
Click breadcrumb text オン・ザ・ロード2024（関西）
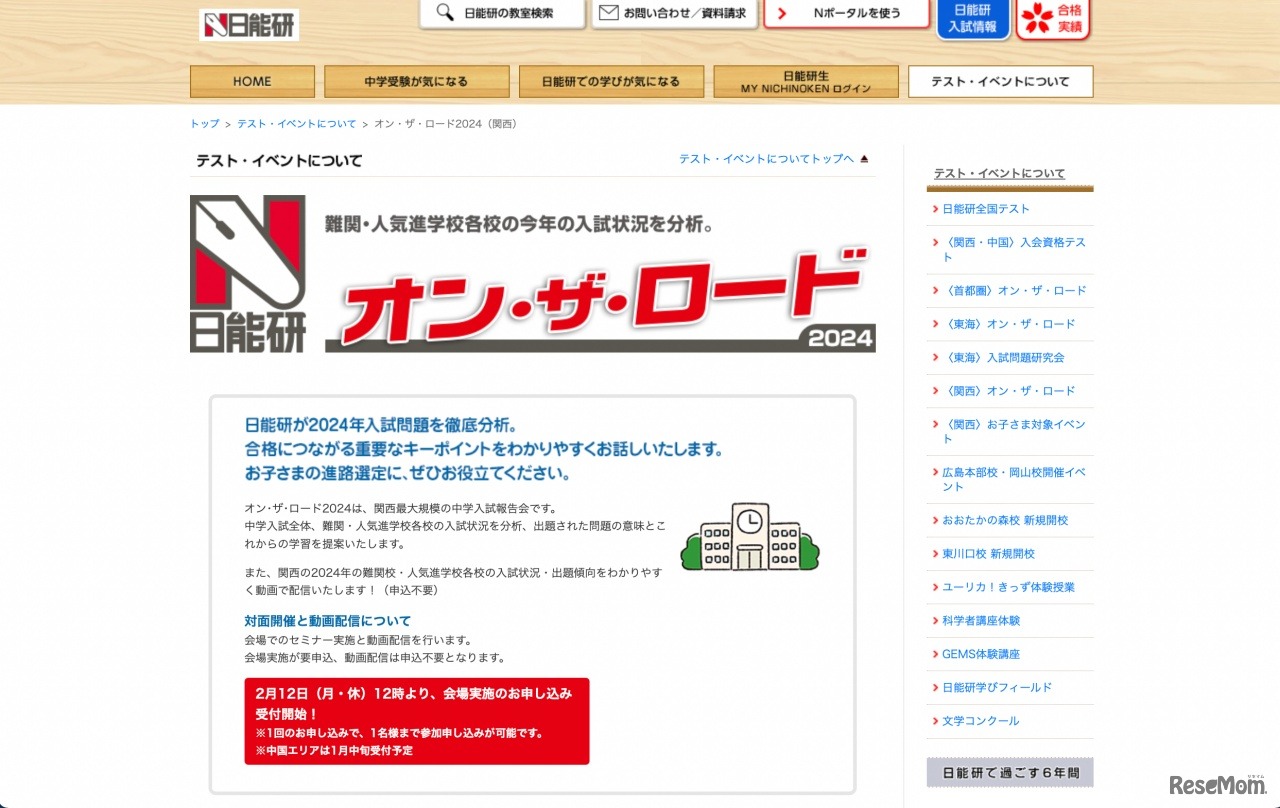pyautogui.click(x=445, y=124)
